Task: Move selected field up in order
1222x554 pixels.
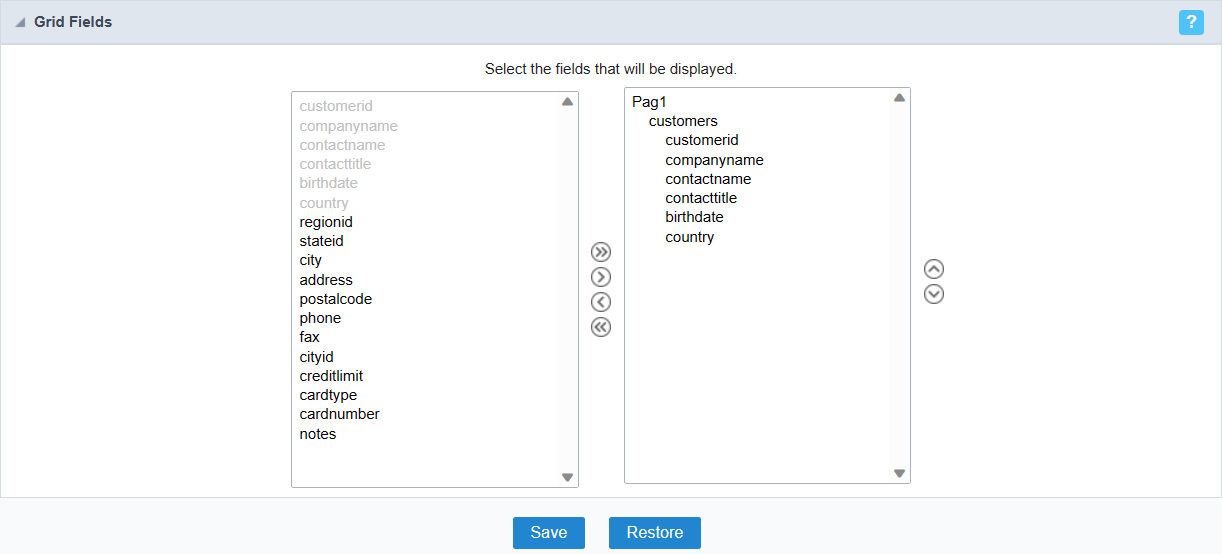Action: (934, 269)
